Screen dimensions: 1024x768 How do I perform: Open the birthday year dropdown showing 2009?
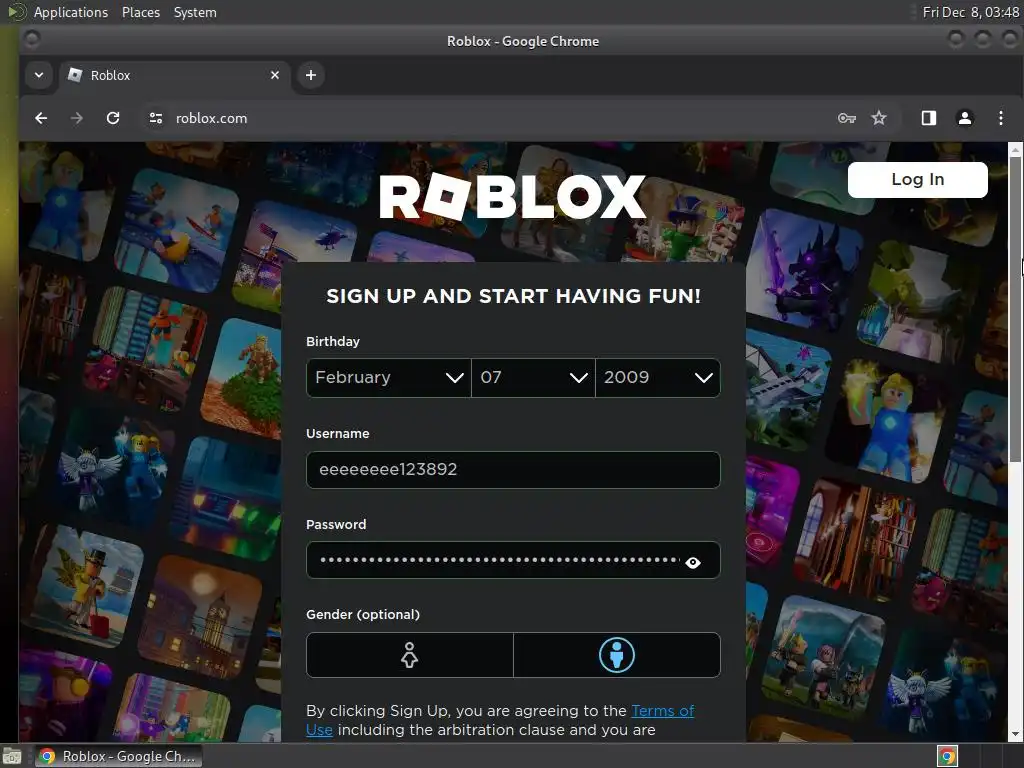click(658, 377)
